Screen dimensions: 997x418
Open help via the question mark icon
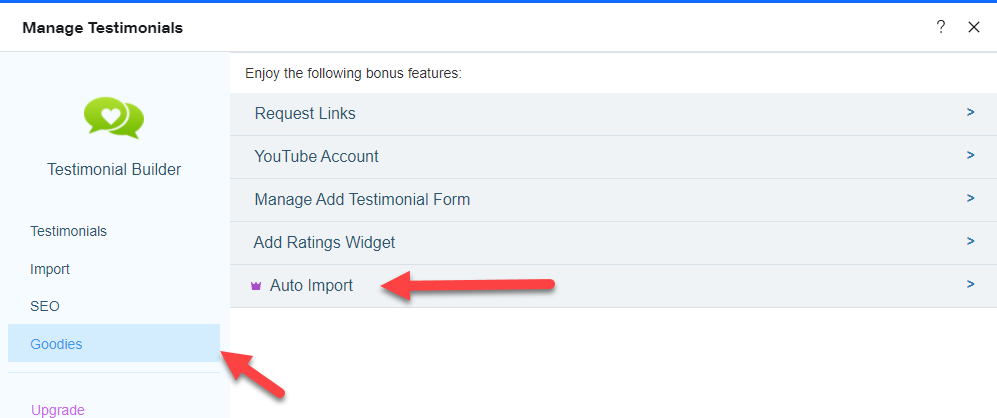(x=940, y=27)
